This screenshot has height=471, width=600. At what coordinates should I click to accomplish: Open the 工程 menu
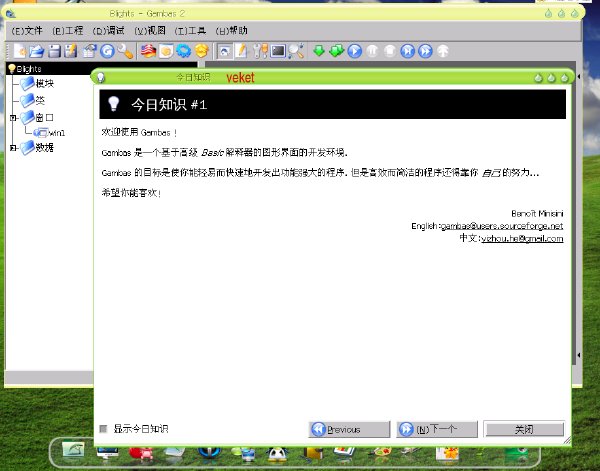click(x=68, y=31)
